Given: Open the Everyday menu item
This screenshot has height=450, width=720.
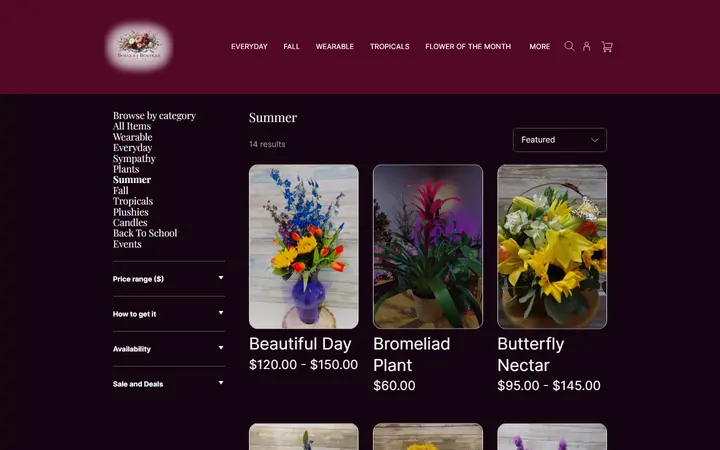Looking at the screenshot, I should (249, 46).
